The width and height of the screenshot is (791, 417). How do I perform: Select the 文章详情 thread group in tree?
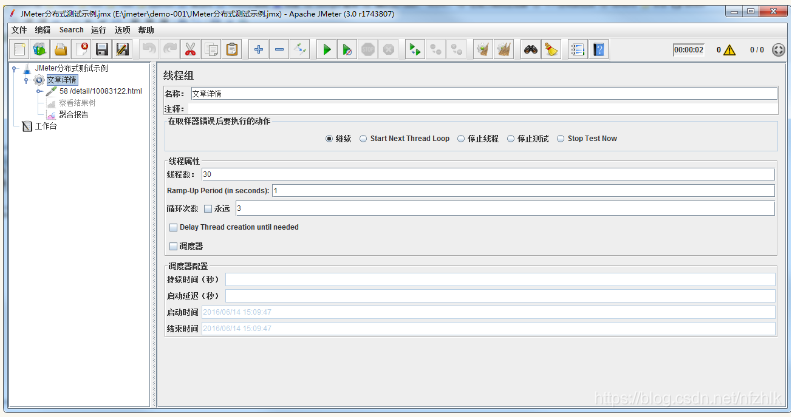click(62, 80)
